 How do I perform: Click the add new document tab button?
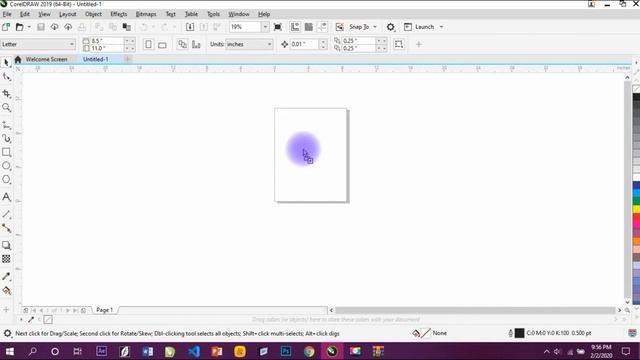tap(127, 59)
